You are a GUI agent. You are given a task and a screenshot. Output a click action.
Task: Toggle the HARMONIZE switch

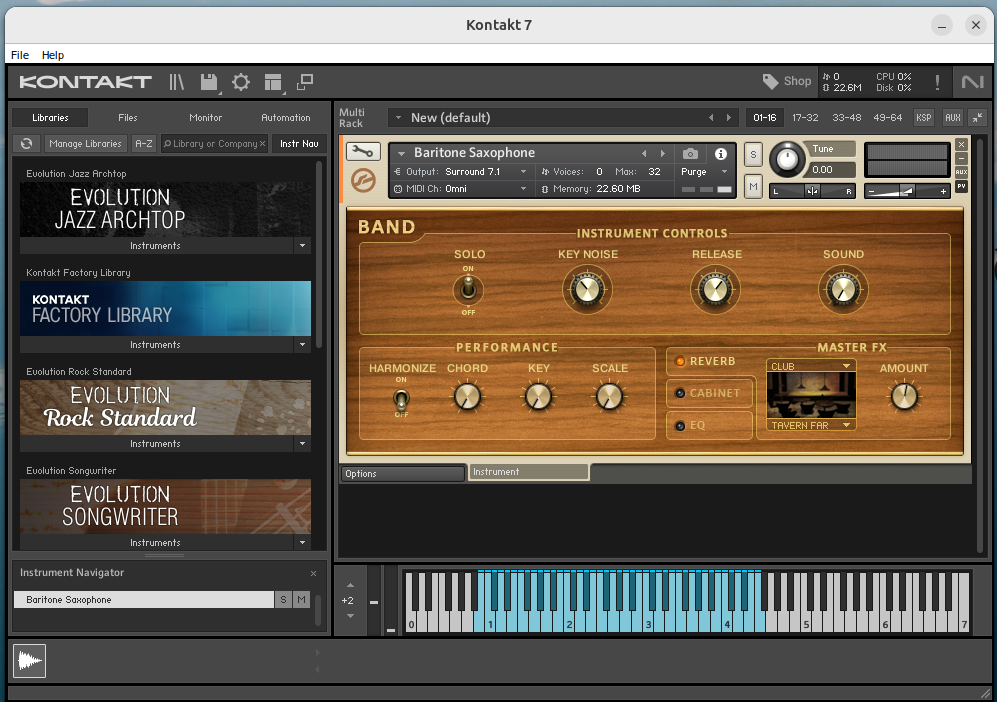(x=401, y=399)
